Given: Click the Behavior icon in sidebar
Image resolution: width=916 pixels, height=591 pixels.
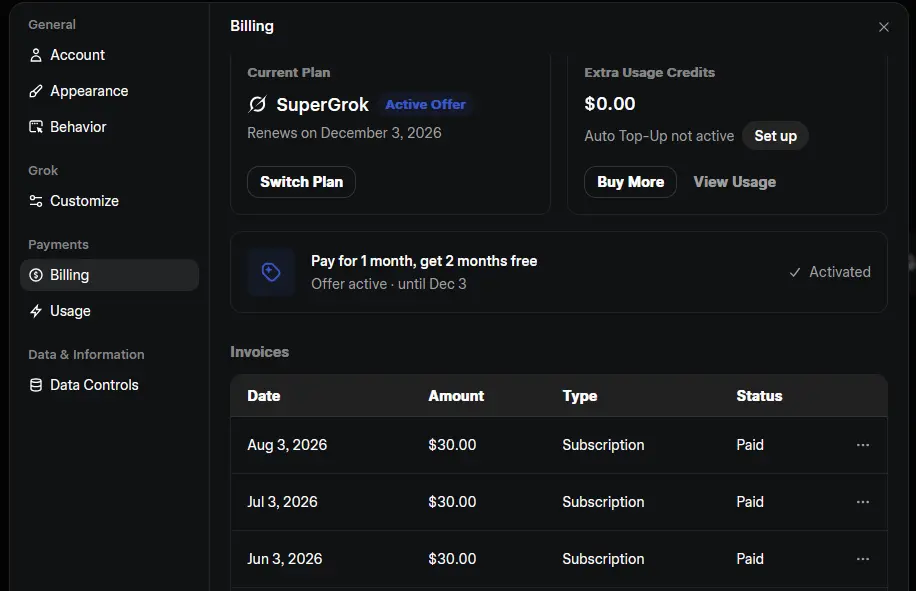Looking at the screenshot, I should tap(36, 127).
